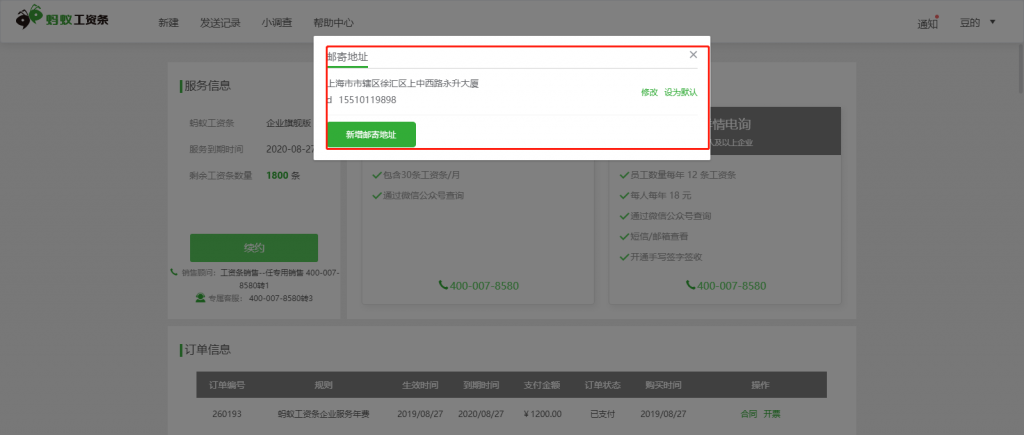Click the 销售顾问 phone icon
1024x435 pixels.
pos(175,273)
